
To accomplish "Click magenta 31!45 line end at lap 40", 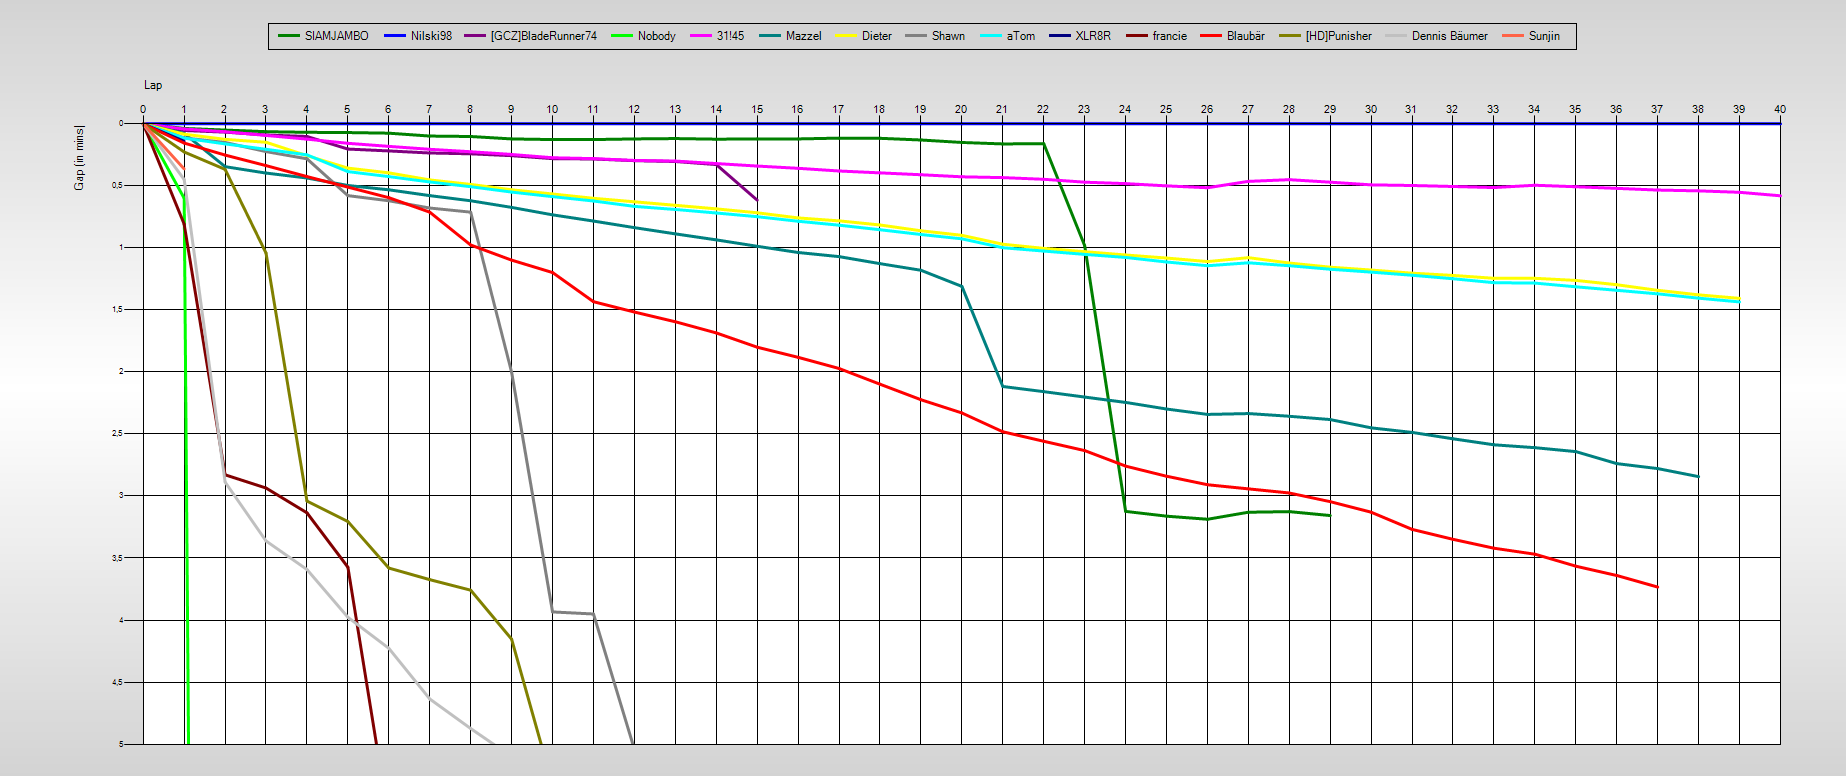I will coord(1779,195).
